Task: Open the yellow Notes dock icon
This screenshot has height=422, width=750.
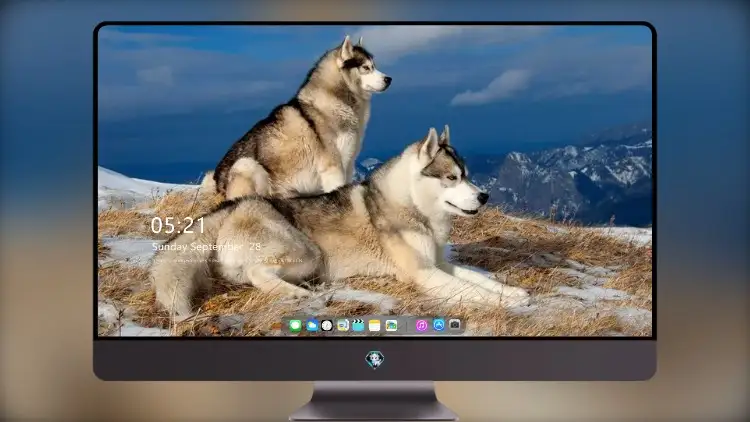Action: 375,326
